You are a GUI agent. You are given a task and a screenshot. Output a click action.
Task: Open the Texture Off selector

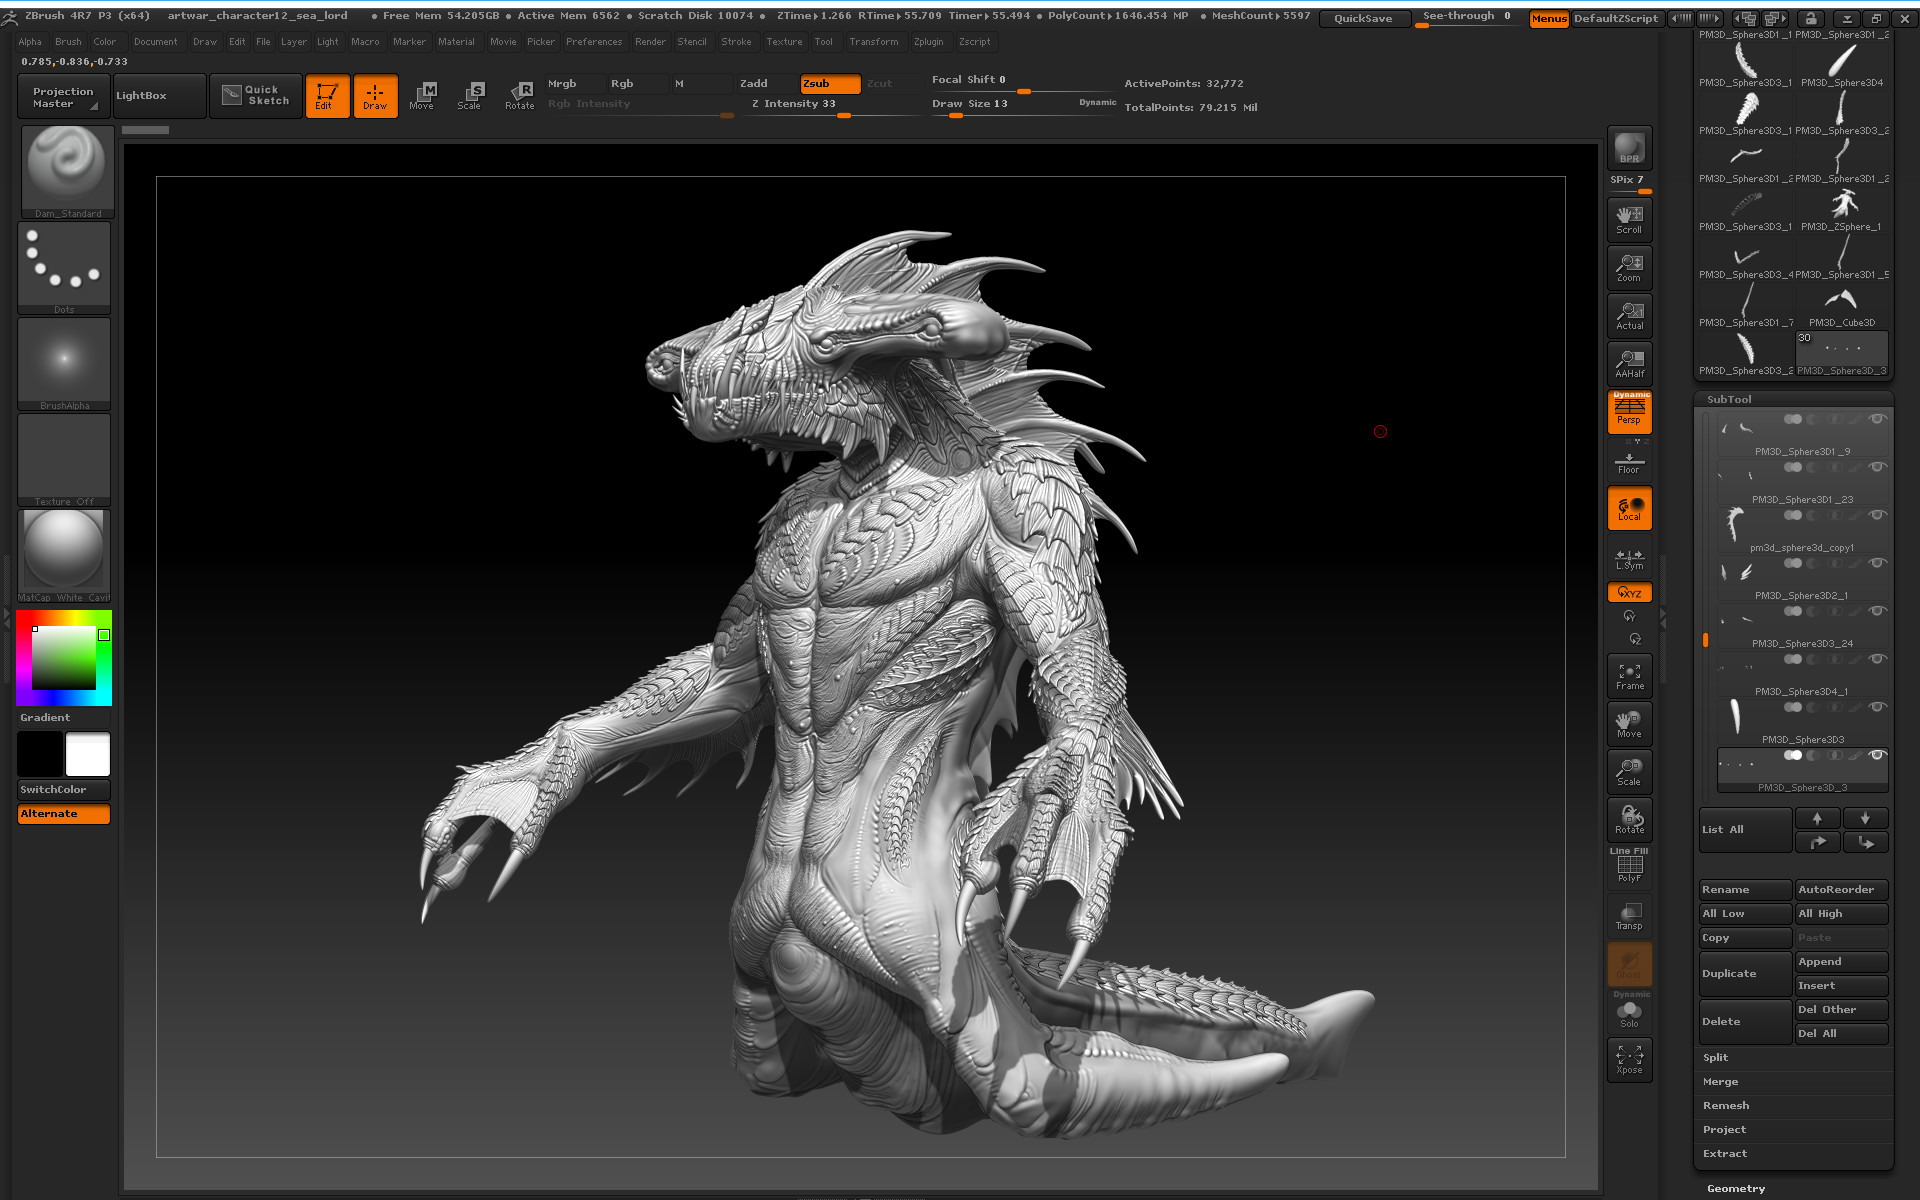pyautogui.click(x=64, y=459)
